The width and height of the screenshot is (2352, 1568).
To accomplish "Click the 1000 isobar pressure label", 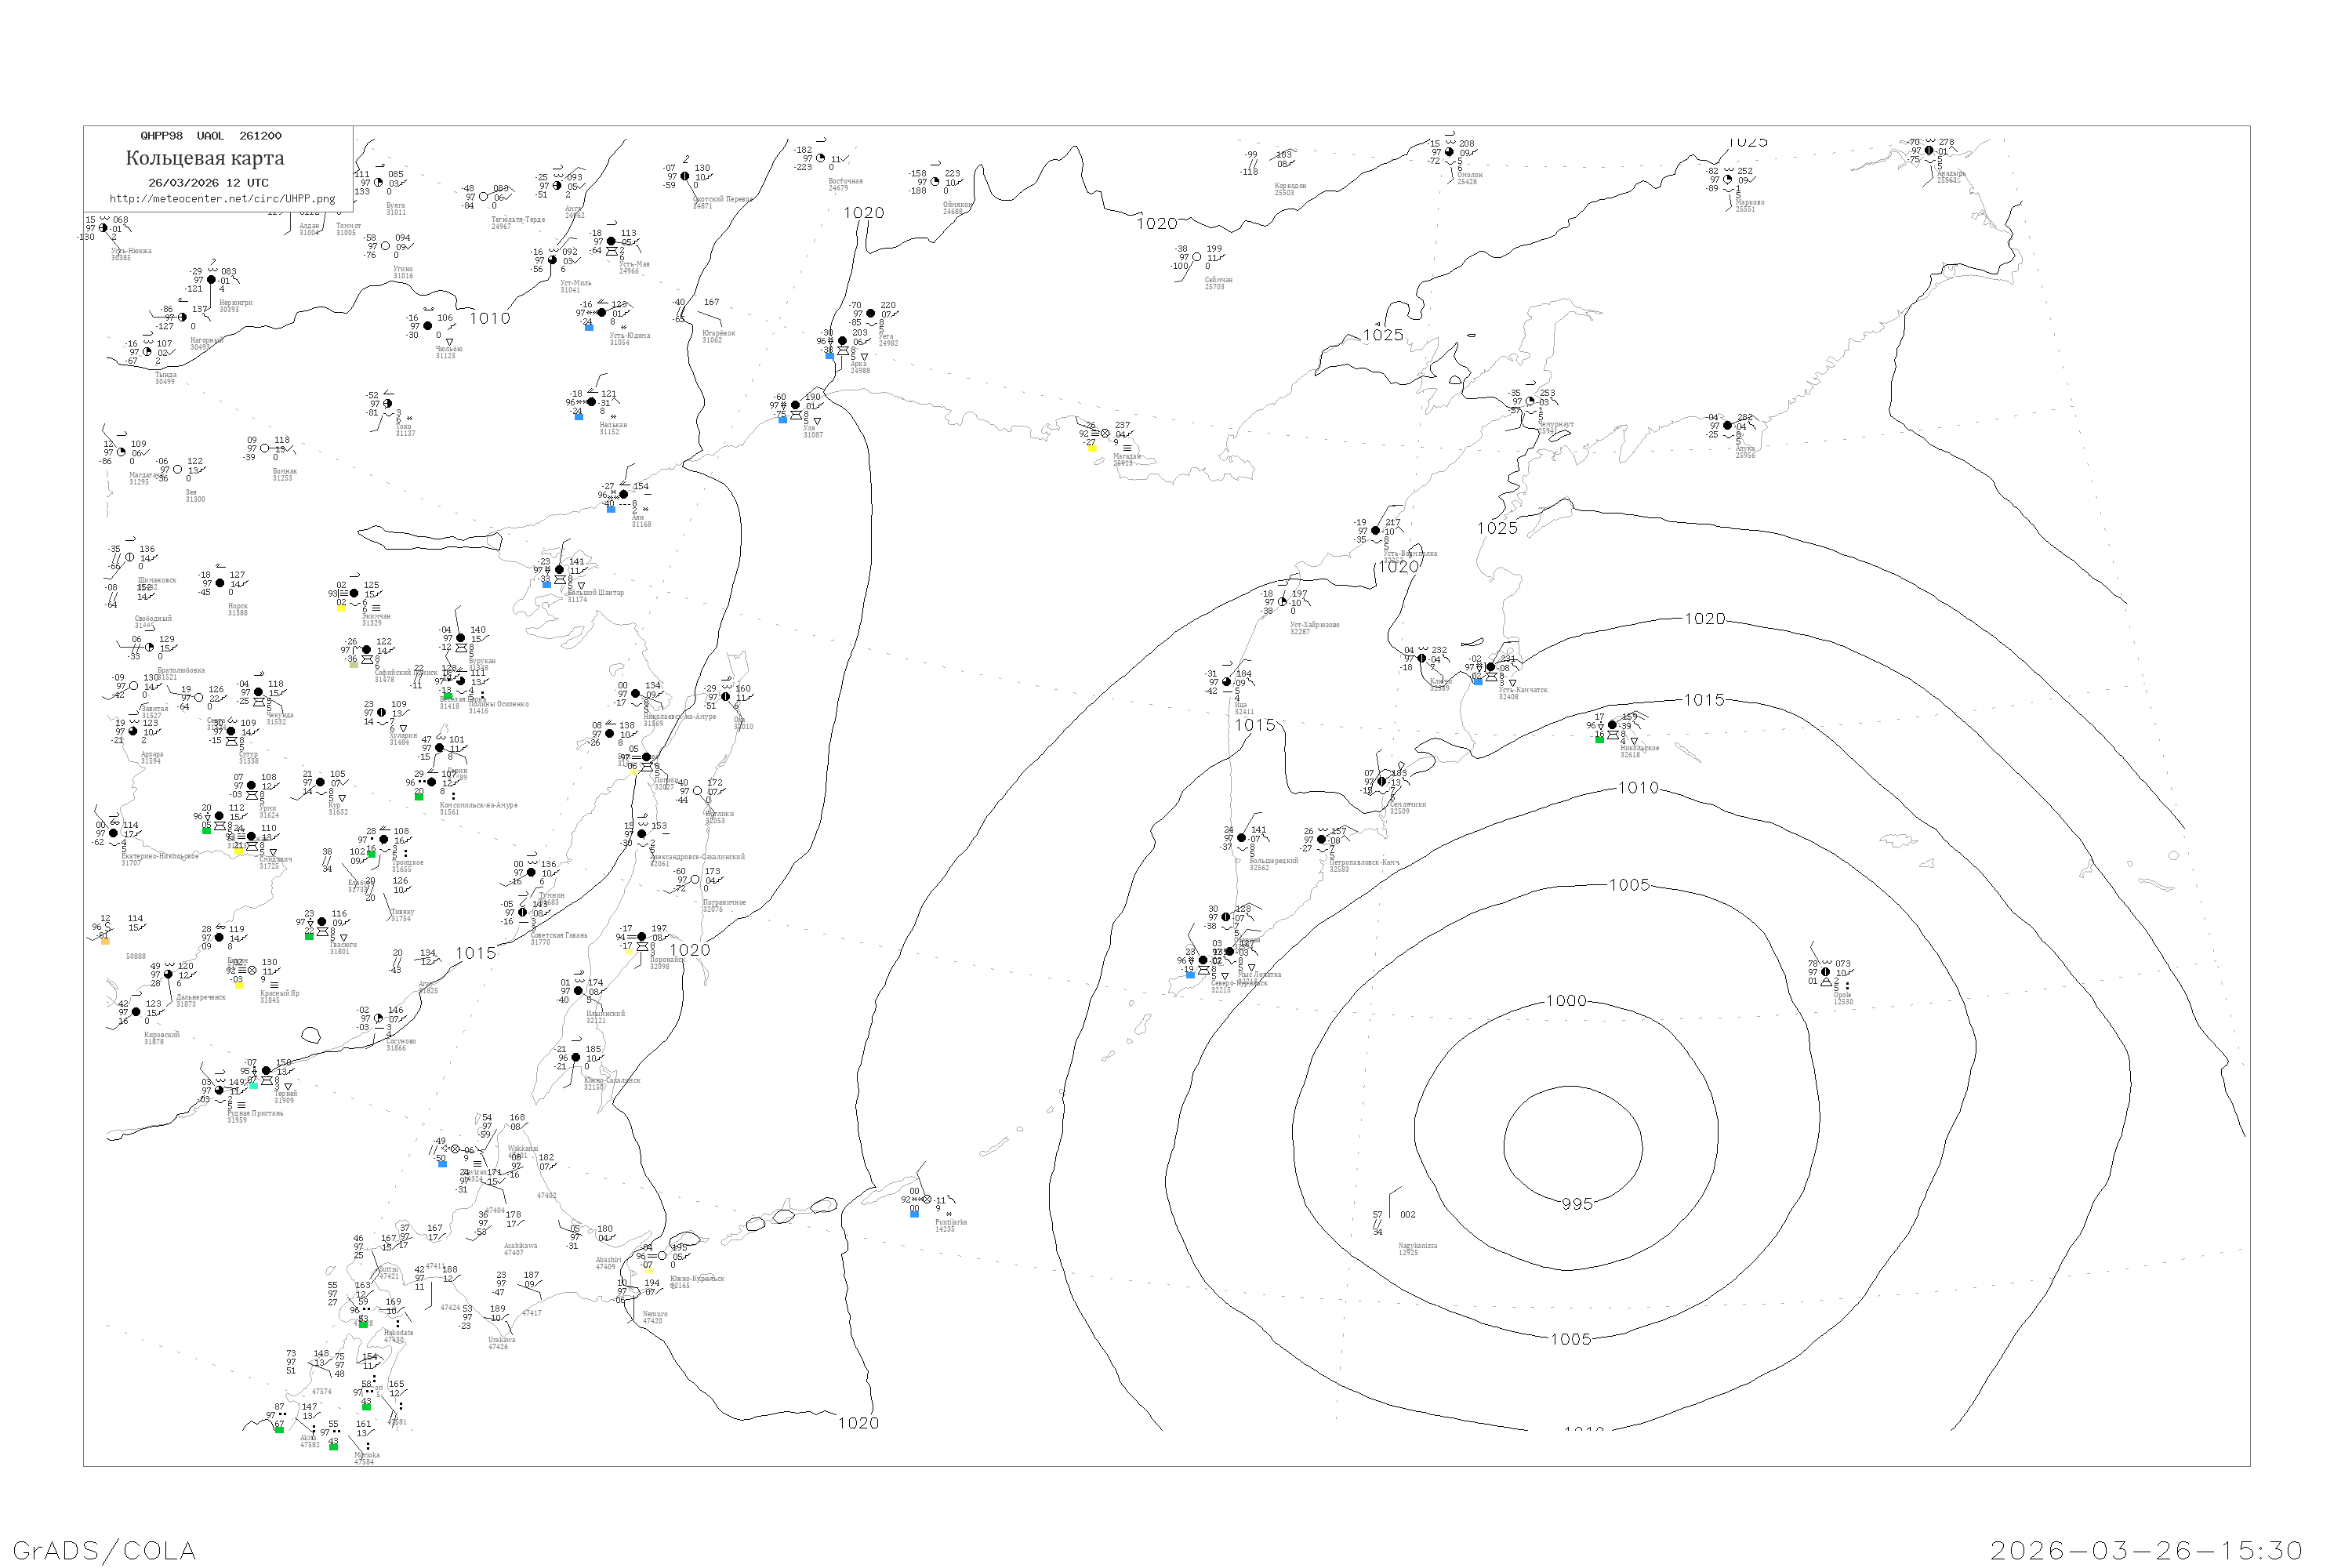I will click(1566, 1001).
